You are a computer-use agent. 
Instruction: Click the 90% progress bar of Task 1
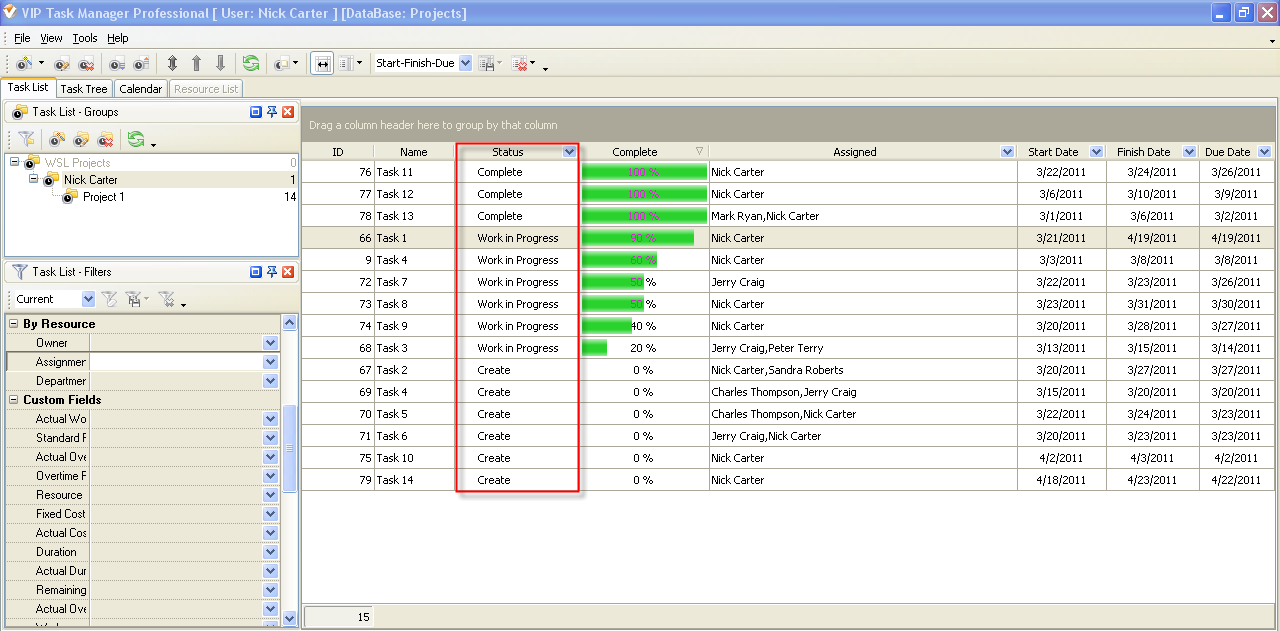click(x=637, y=238)
